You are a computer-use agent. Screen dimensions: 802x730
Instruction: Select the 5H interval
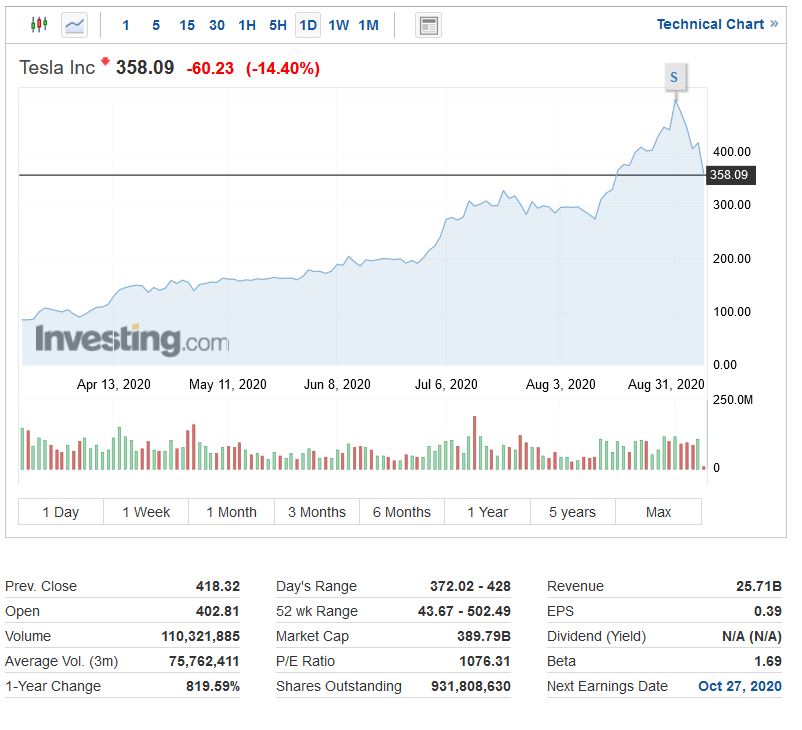278,25
